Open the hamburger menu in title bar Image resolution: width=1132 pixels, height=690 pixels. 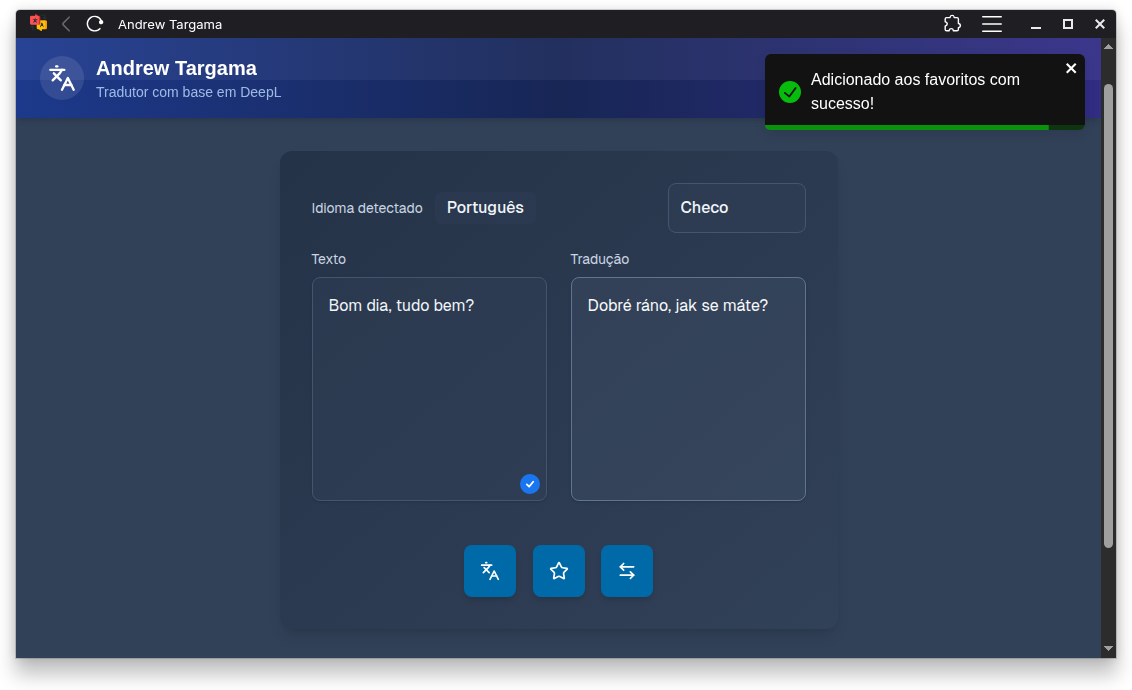[992, 24]
